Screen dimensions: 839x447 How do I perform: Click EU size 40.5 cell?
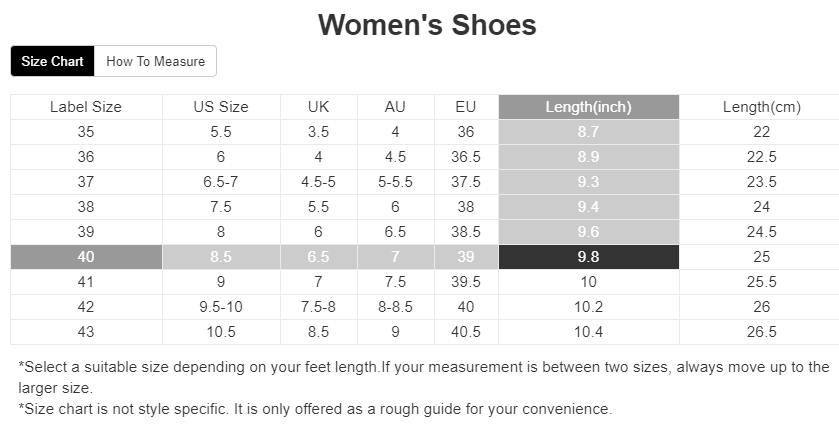466,332
